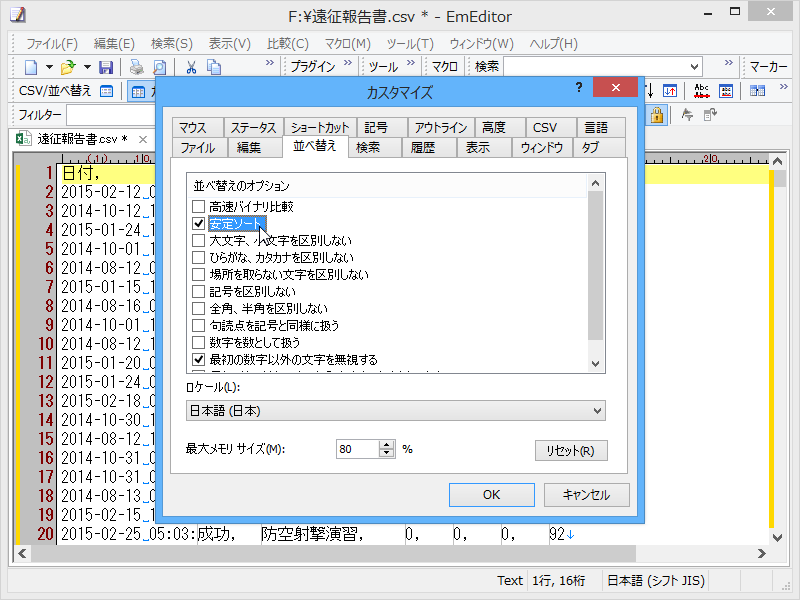Click the advanced filter funnel icon
The width and height of the screenshot is (800, 600).
687,115
